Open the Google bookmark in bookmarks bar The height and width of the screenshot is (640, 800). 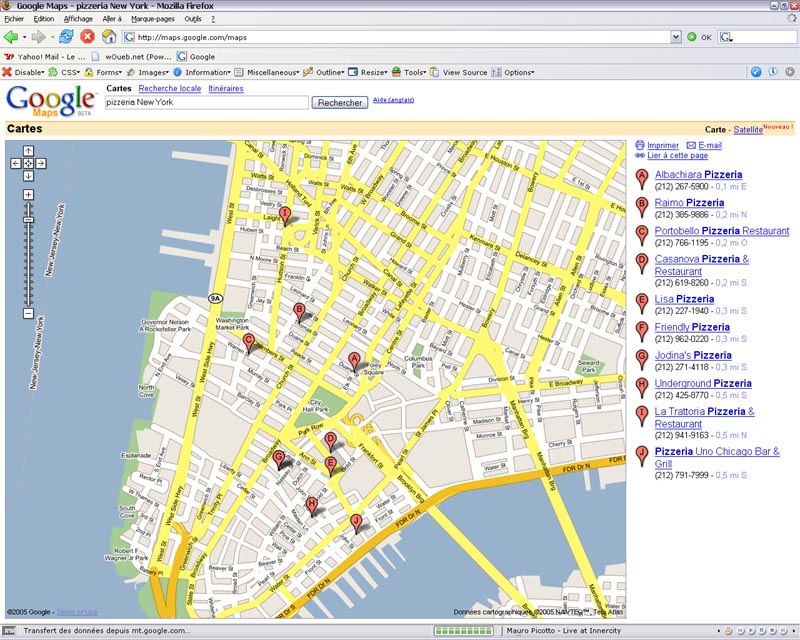tap(196, 57)
